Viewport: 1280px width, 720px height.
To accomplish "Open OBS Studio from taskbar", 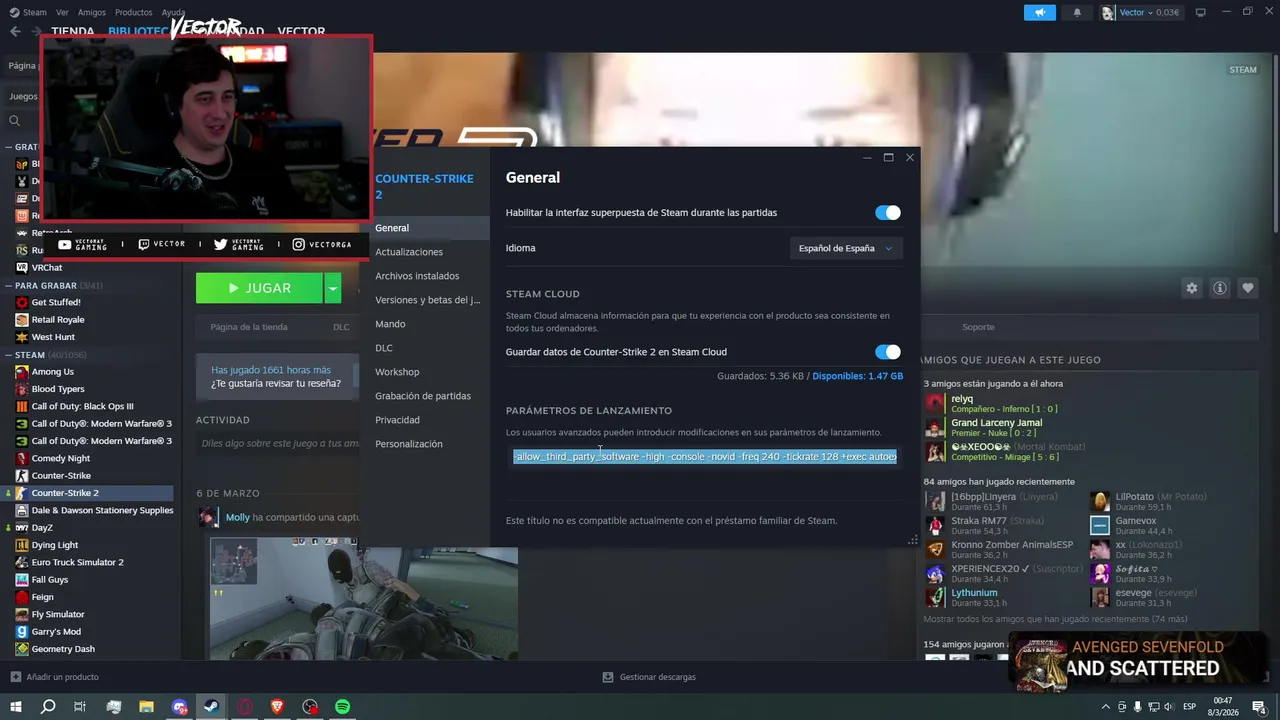I will (x=310, y=706).
